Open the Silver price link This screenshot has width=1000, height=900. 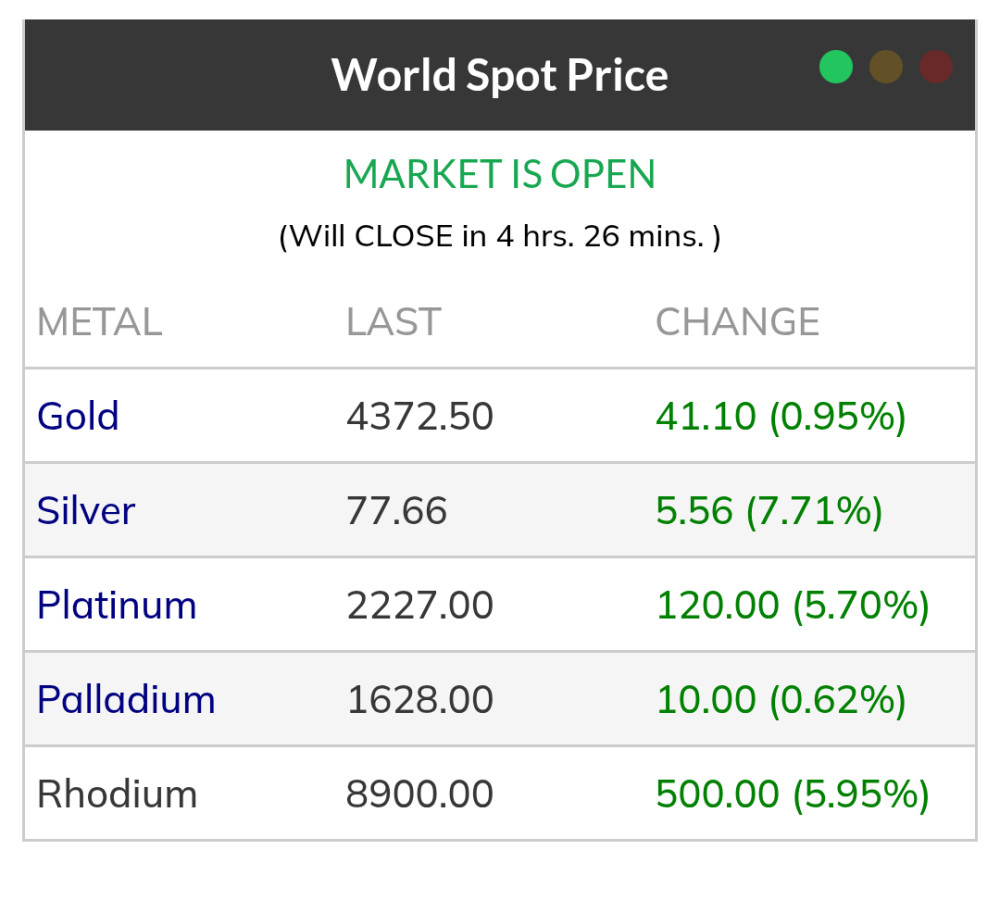coord(86,511)
